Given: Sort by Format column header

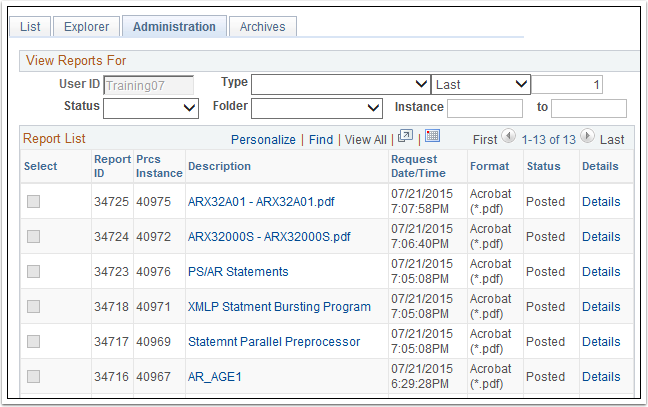Looking at the screenshot, I should 490,166.
